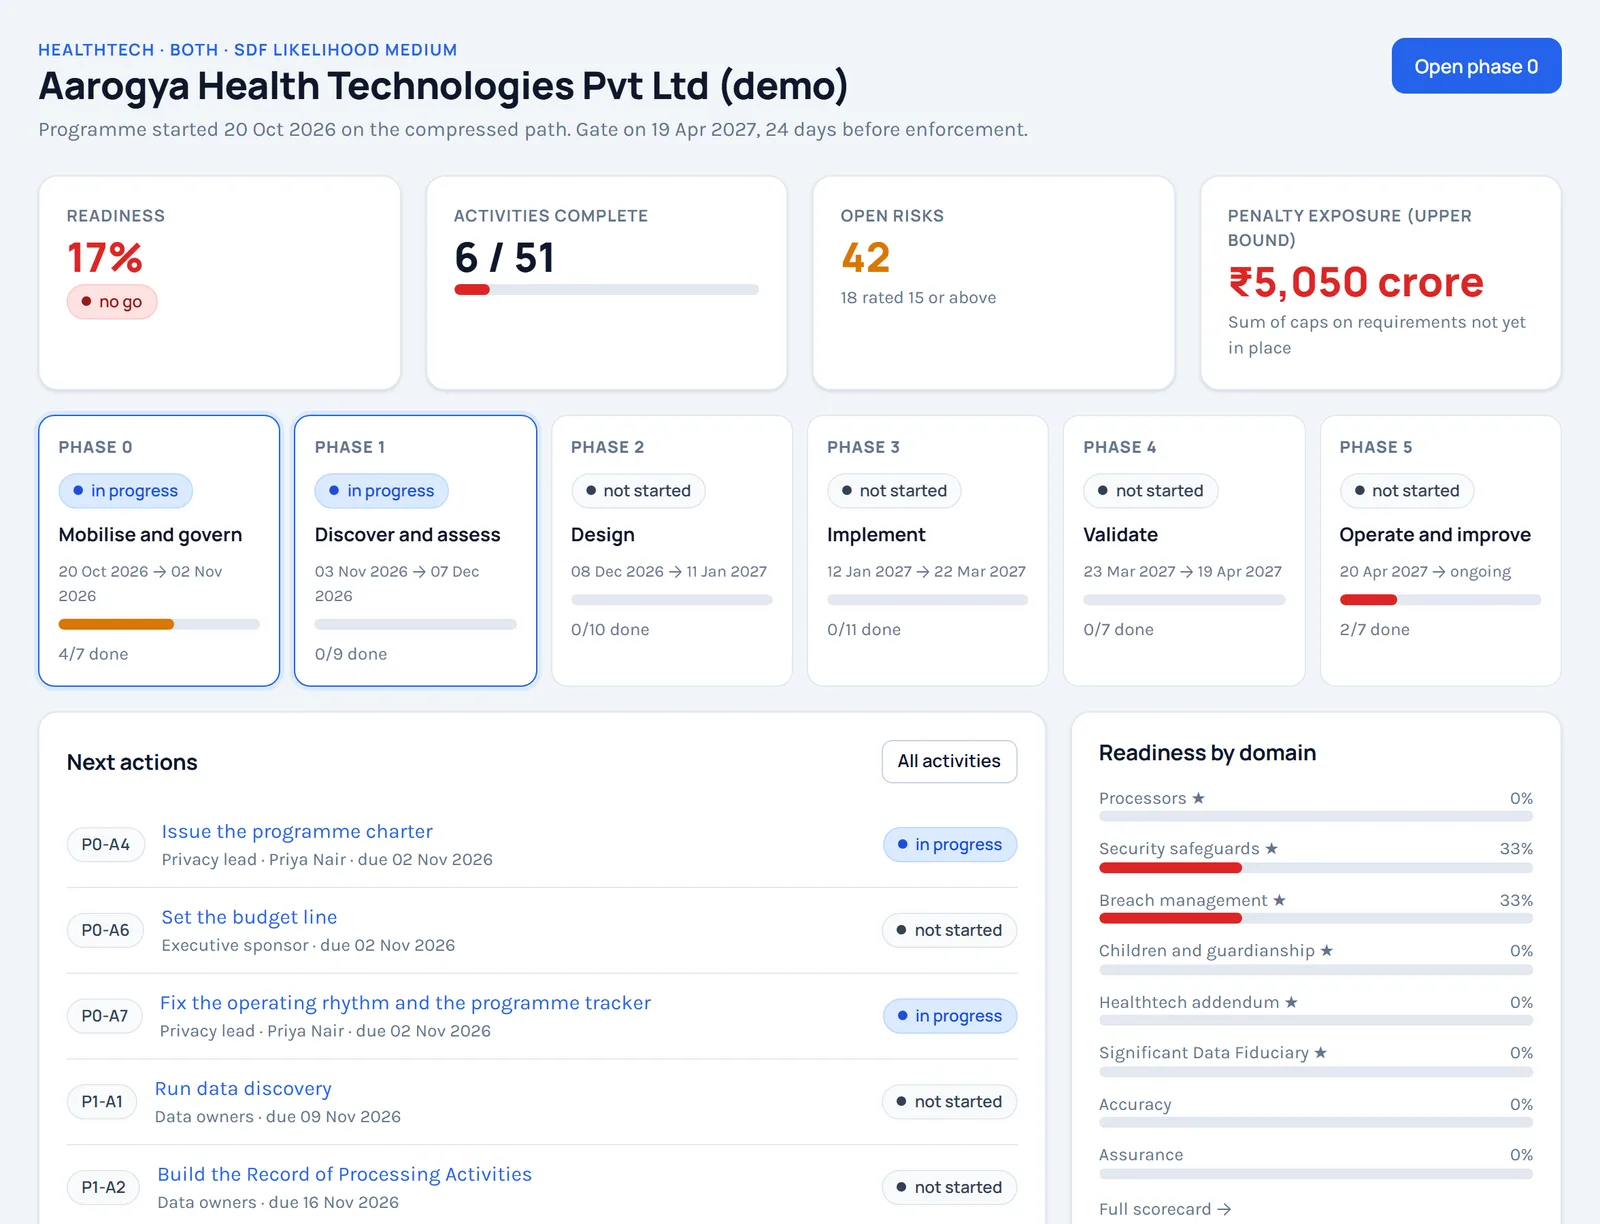Click the P0-A4 activity code badge
This screenshot has height=1224, width=1600.
105,844
